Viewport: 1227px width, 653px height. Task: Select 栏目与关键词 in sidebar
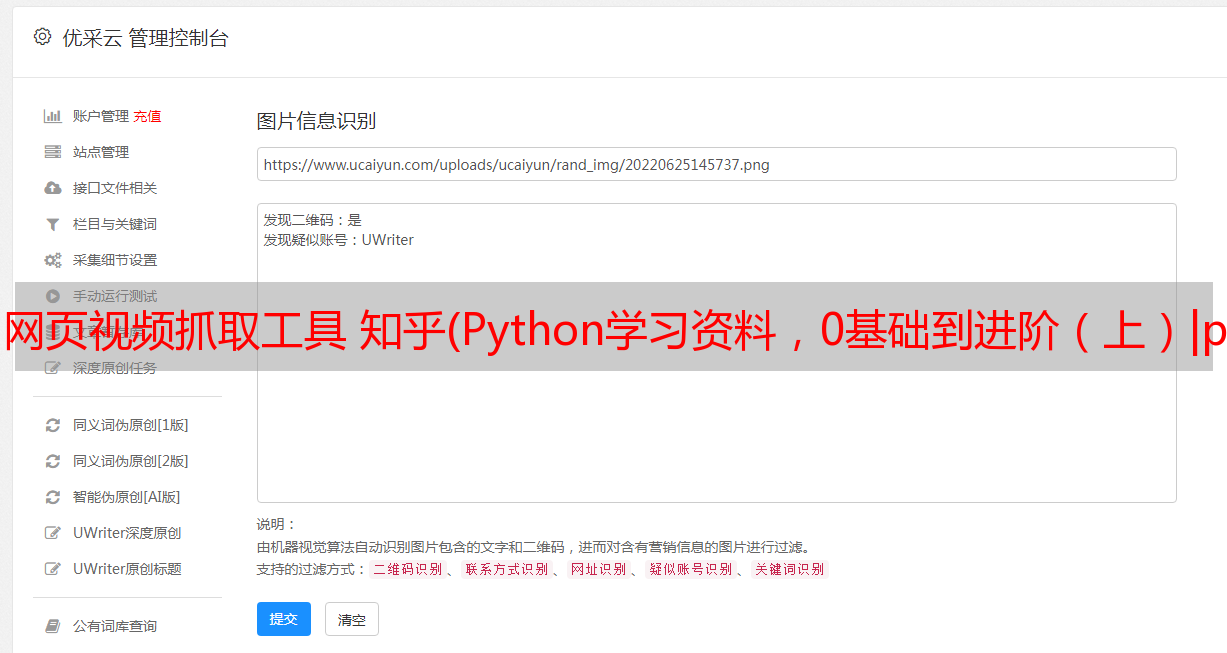click(115, 224)
